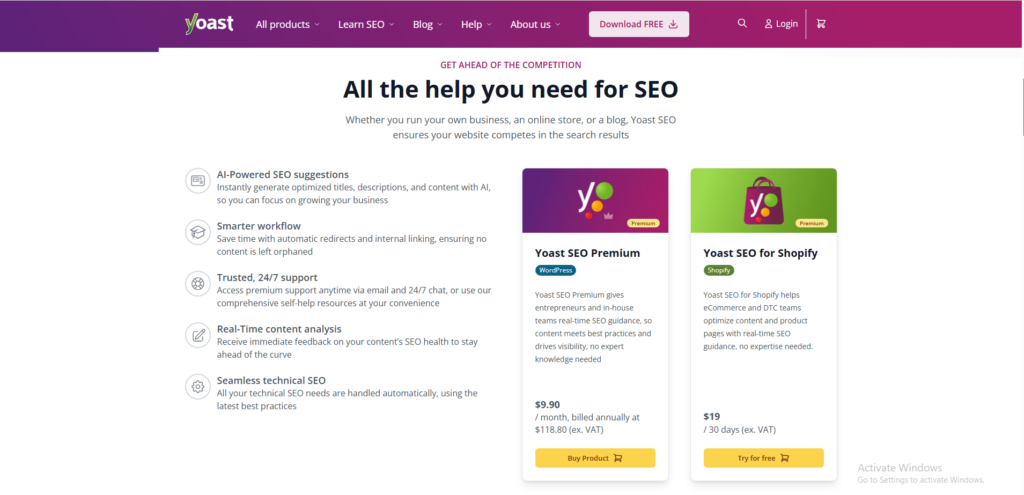Open the Help menu
1024x495 pixels.
pyautogui.click(x=477, y=24)
